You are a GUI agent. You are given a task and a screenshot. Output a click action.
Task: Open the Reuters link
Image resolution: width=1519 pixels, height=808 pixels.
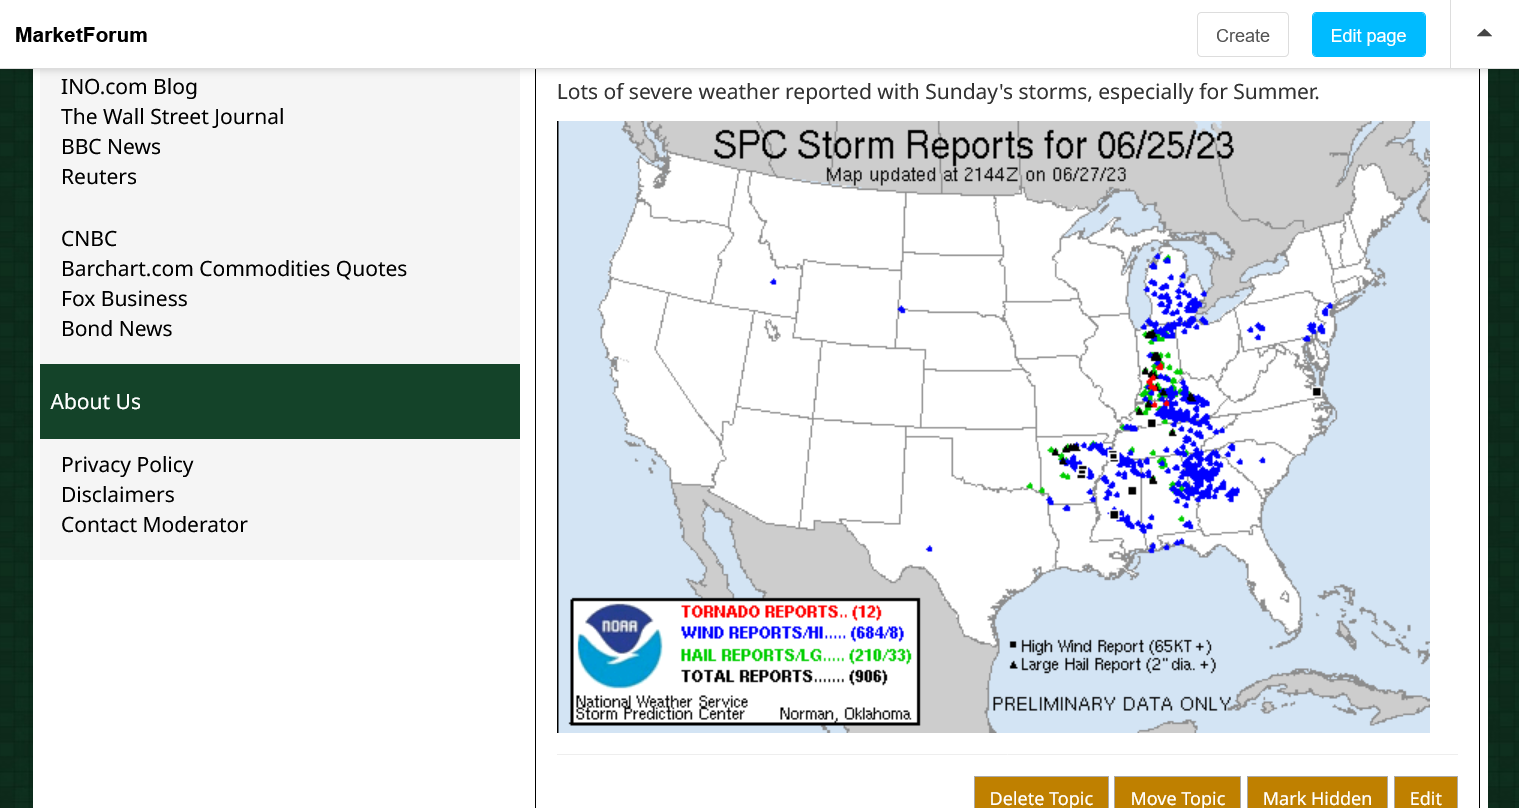pos(99,177)
